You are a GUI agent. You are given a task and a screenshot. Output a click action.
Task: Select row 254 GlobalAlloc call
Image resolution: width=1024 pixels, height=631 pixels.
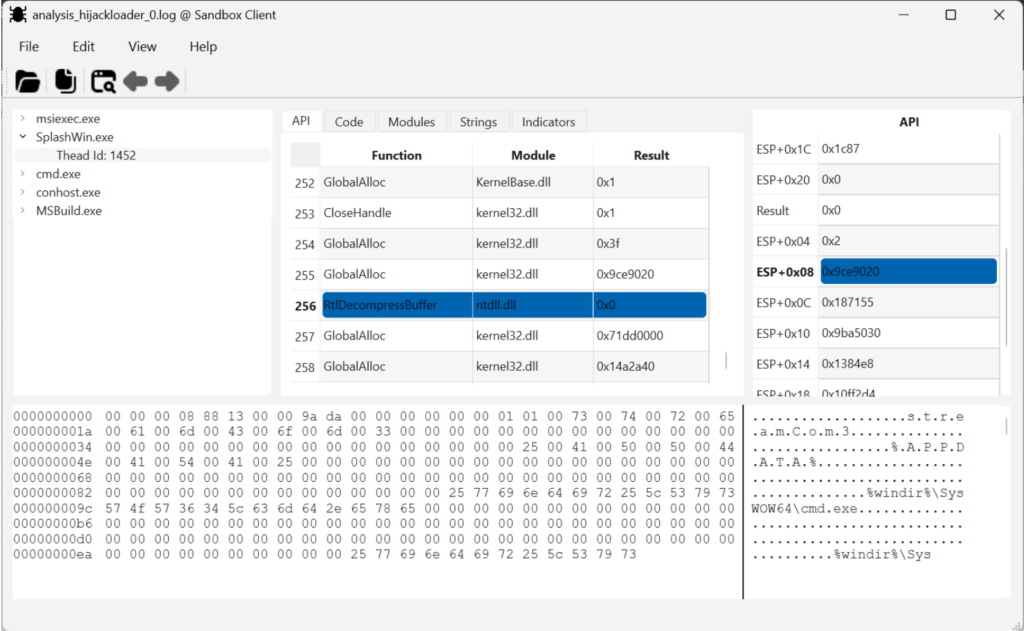pyautogui.click(x=500, y=244)
